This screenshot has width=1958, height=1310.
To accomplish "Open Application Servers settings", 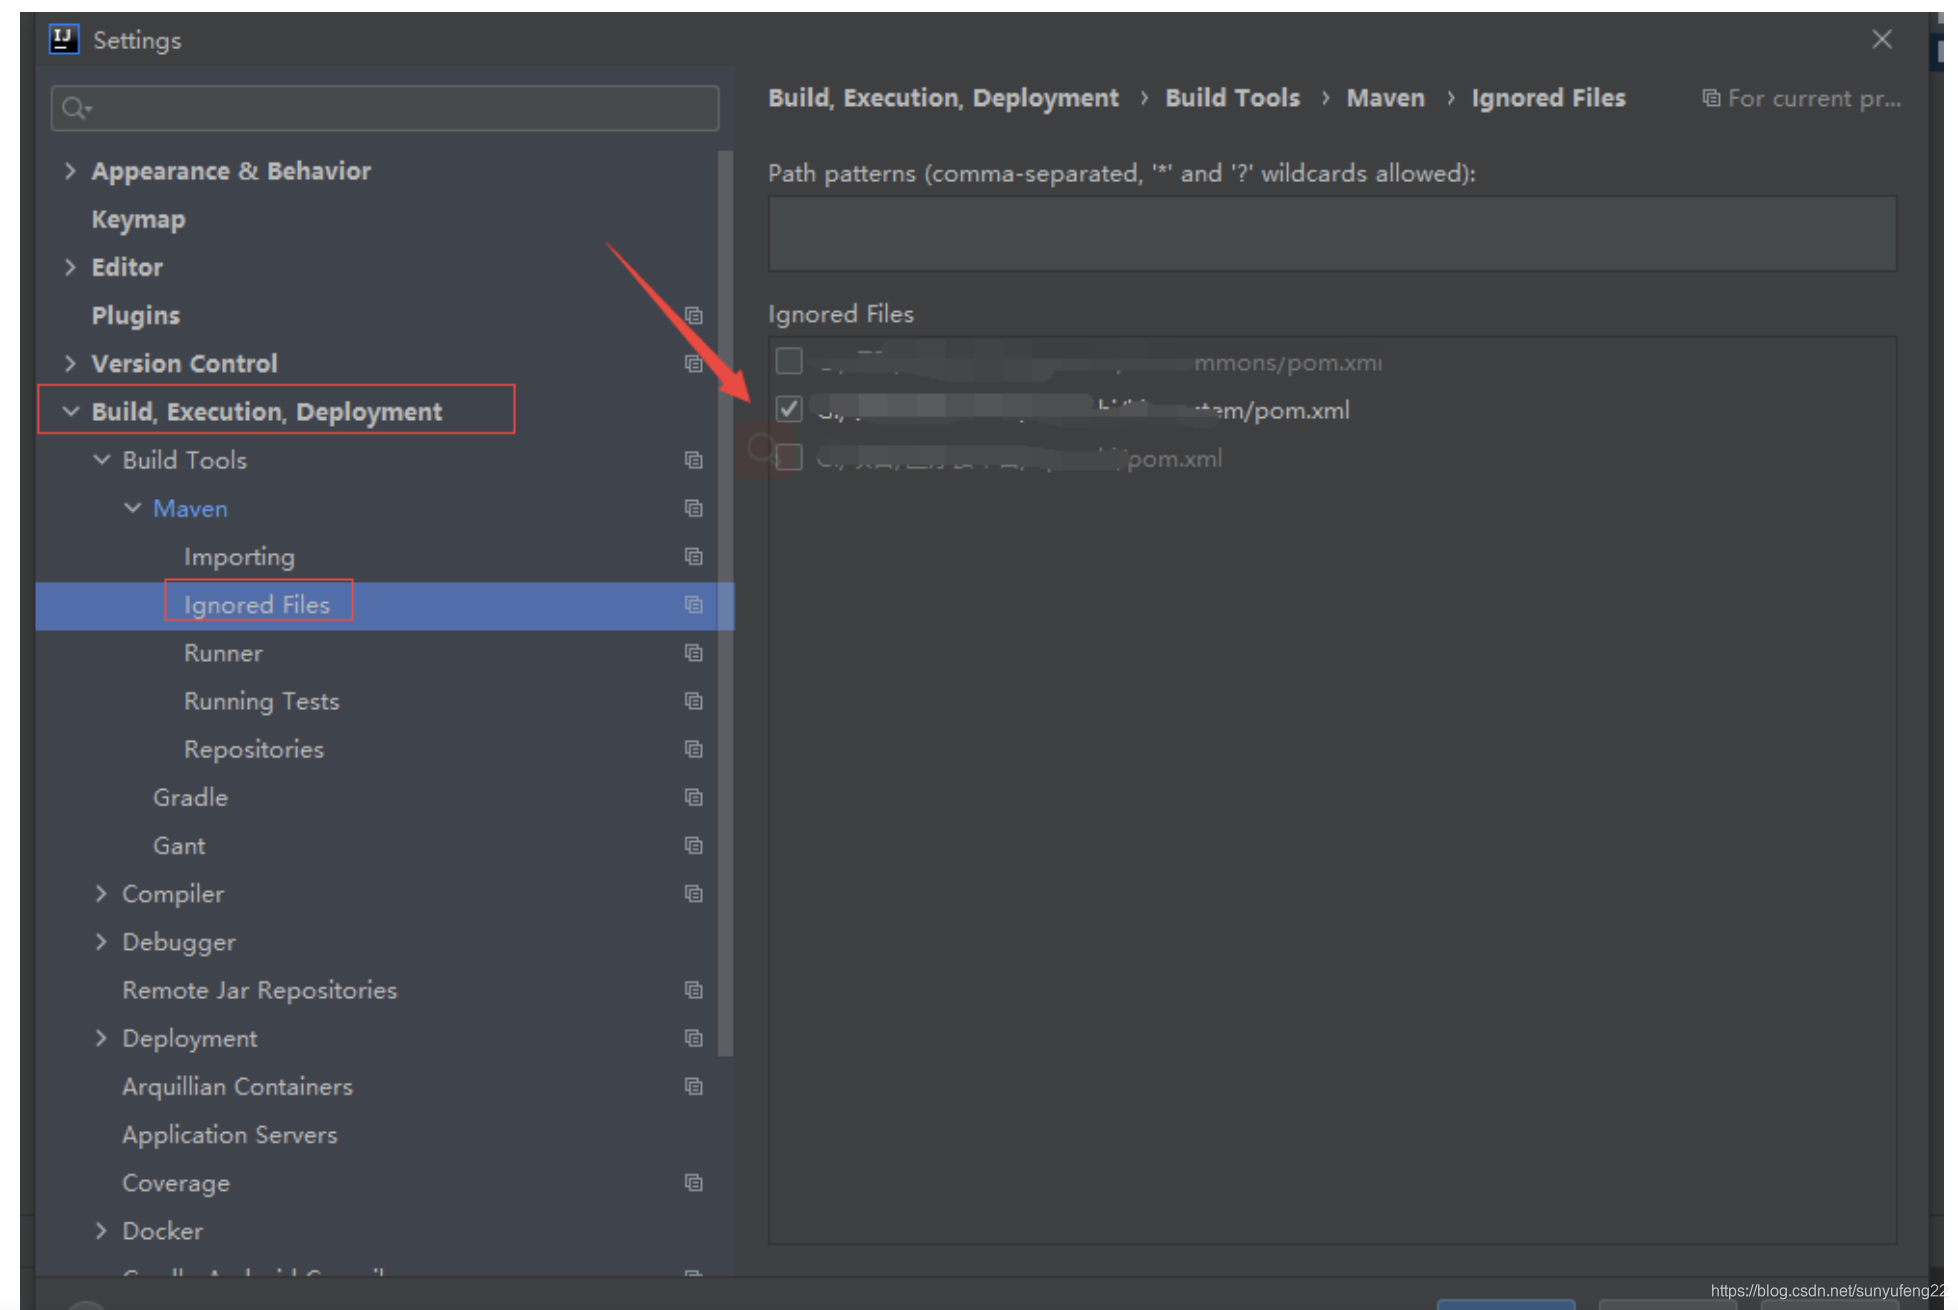I will pyautogui.click(x=230, y=1135).
